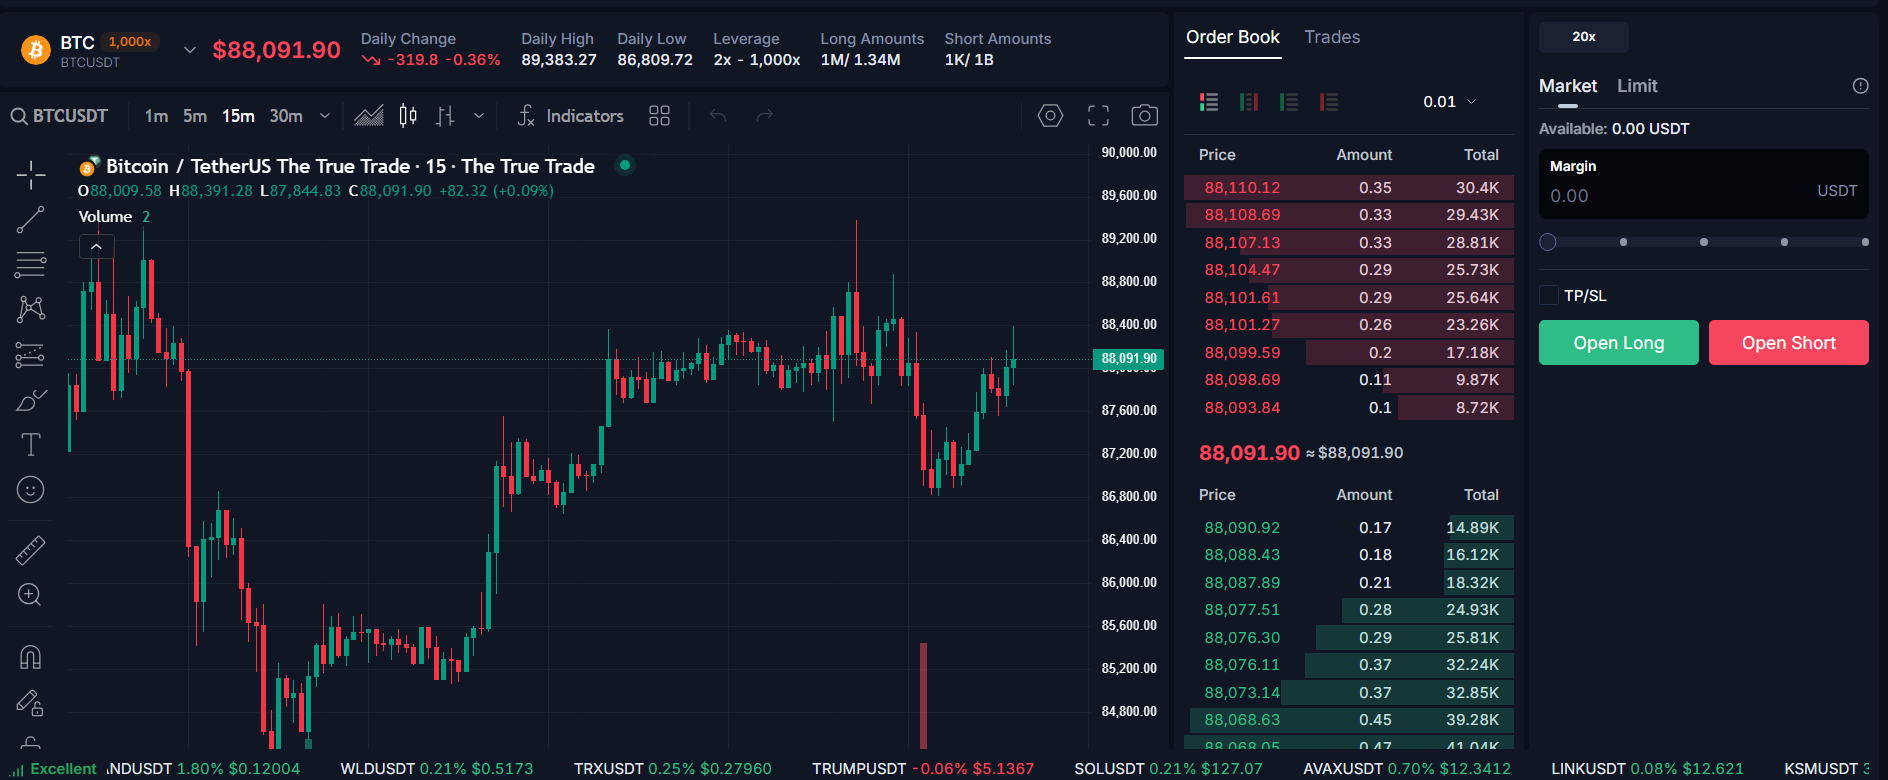Open the forecasting and measurement tool

click(31, 355)
